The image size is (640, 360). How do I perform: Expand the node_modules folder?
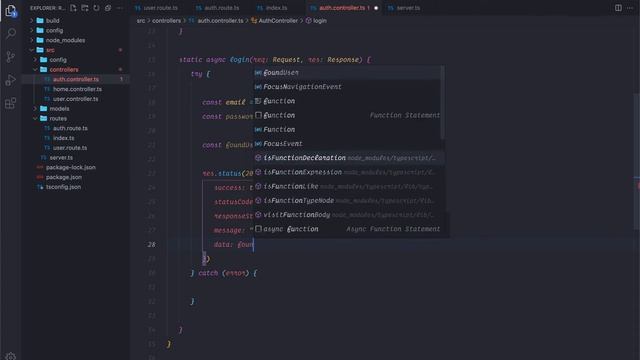[31, 40]
